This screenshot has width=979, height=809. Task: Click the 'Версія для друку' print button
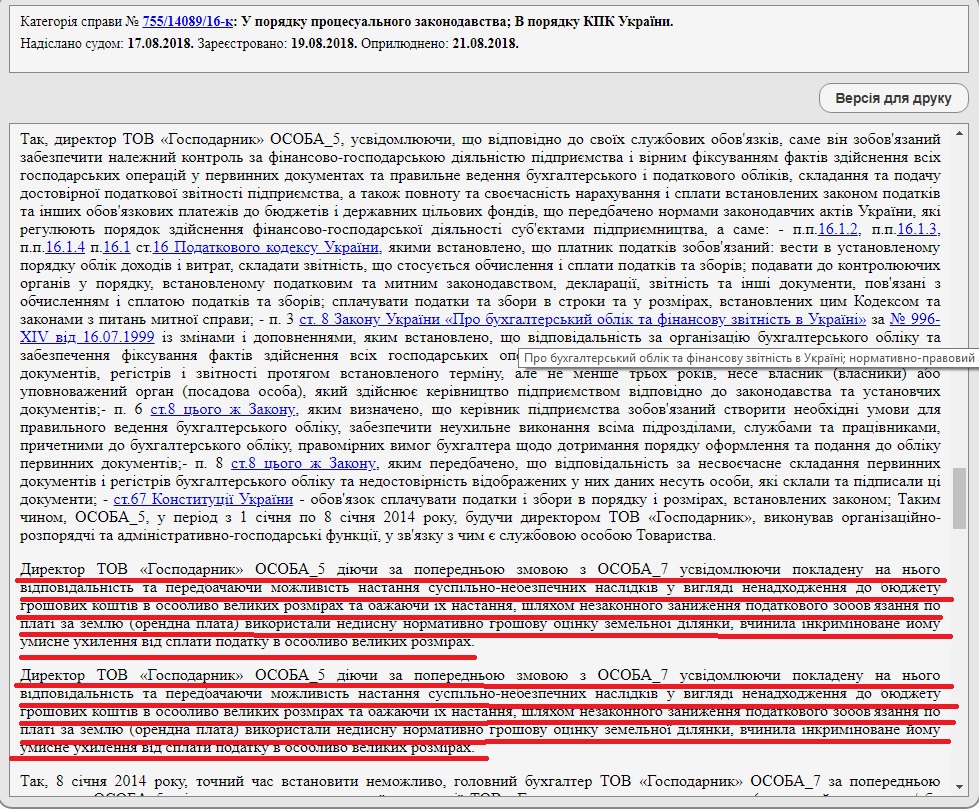(893, 99)
